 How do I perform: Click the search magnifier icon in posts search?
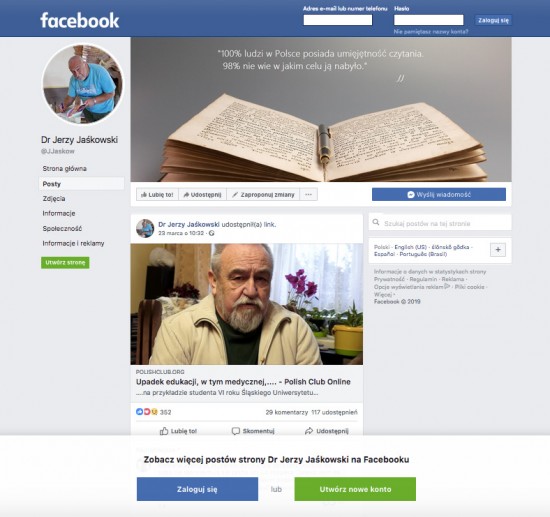376,223
